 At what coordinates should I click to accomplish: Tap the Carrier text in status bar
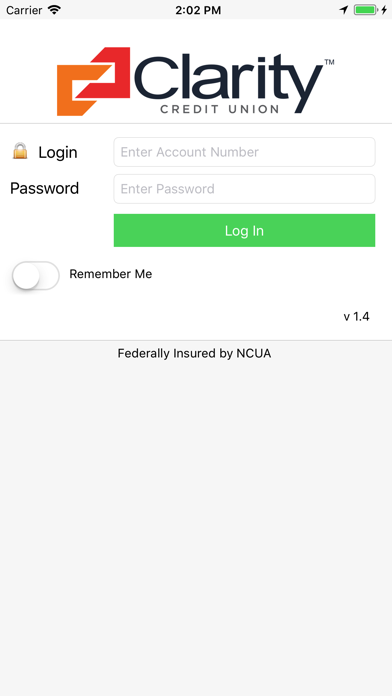point(24,10)
